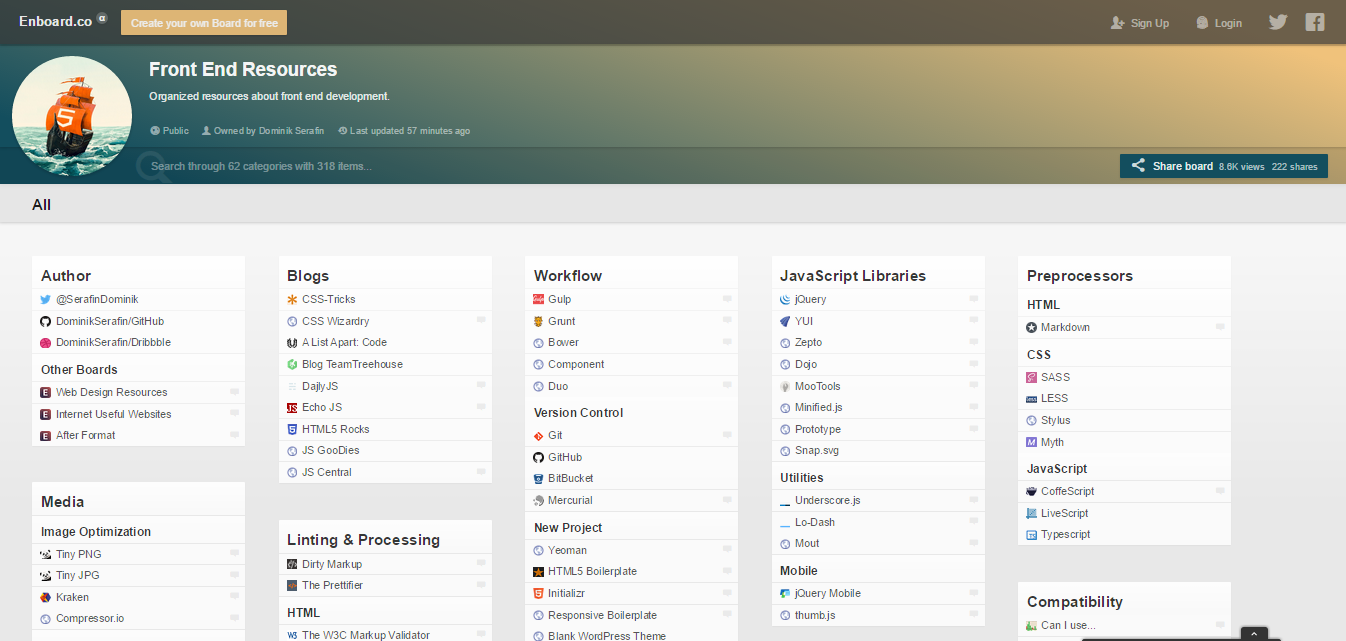This screenshot has height=641, width=1346.
Task: Click the comment icon on jQuery row
Action: pos(974,299)
